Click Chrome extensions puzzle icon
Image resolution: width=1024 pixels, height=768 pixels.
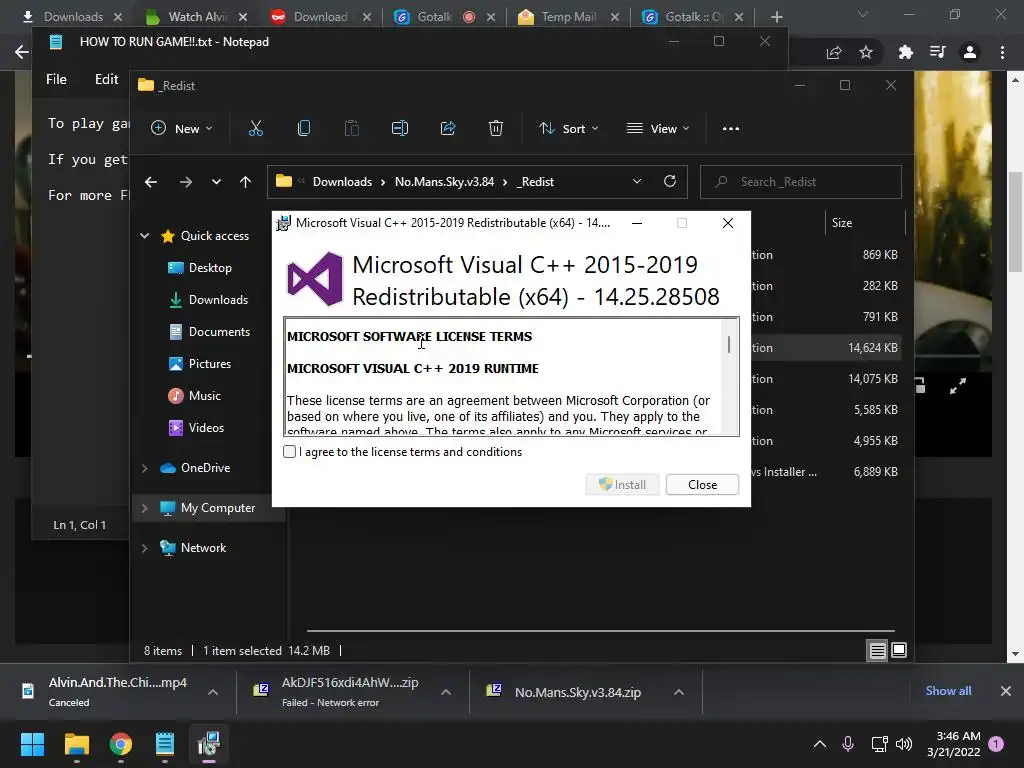point(906,52)
